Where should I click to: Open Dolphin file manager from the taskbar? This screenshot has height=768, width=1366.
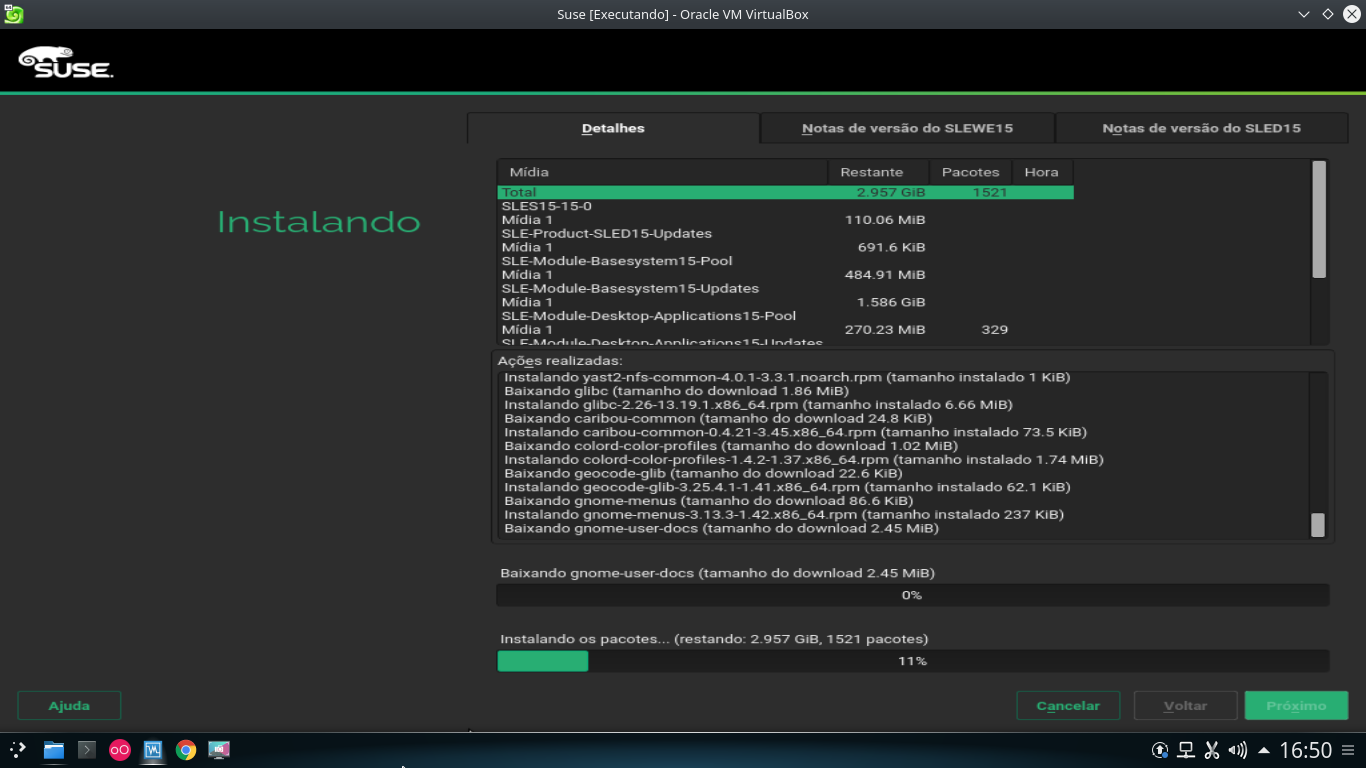click(52, 750)
